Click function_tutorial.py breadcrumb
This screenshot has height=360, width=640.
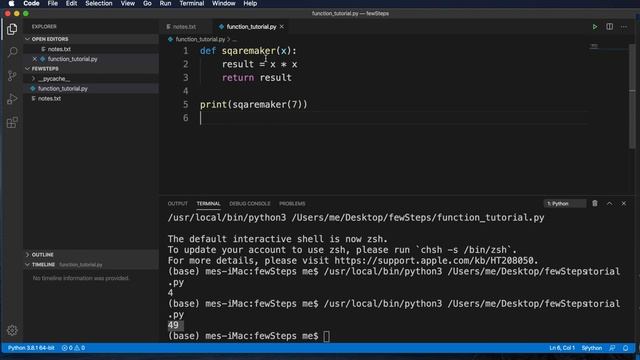click(x=200, y=39)
